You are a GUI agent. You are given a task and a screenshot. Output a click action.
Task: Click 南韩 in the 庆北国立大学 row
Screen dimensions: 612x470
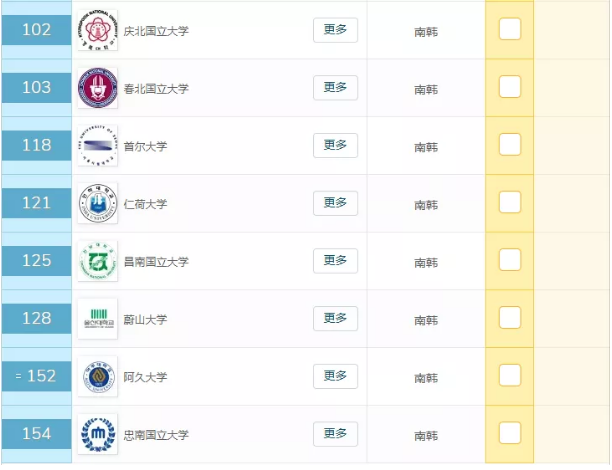426,31
